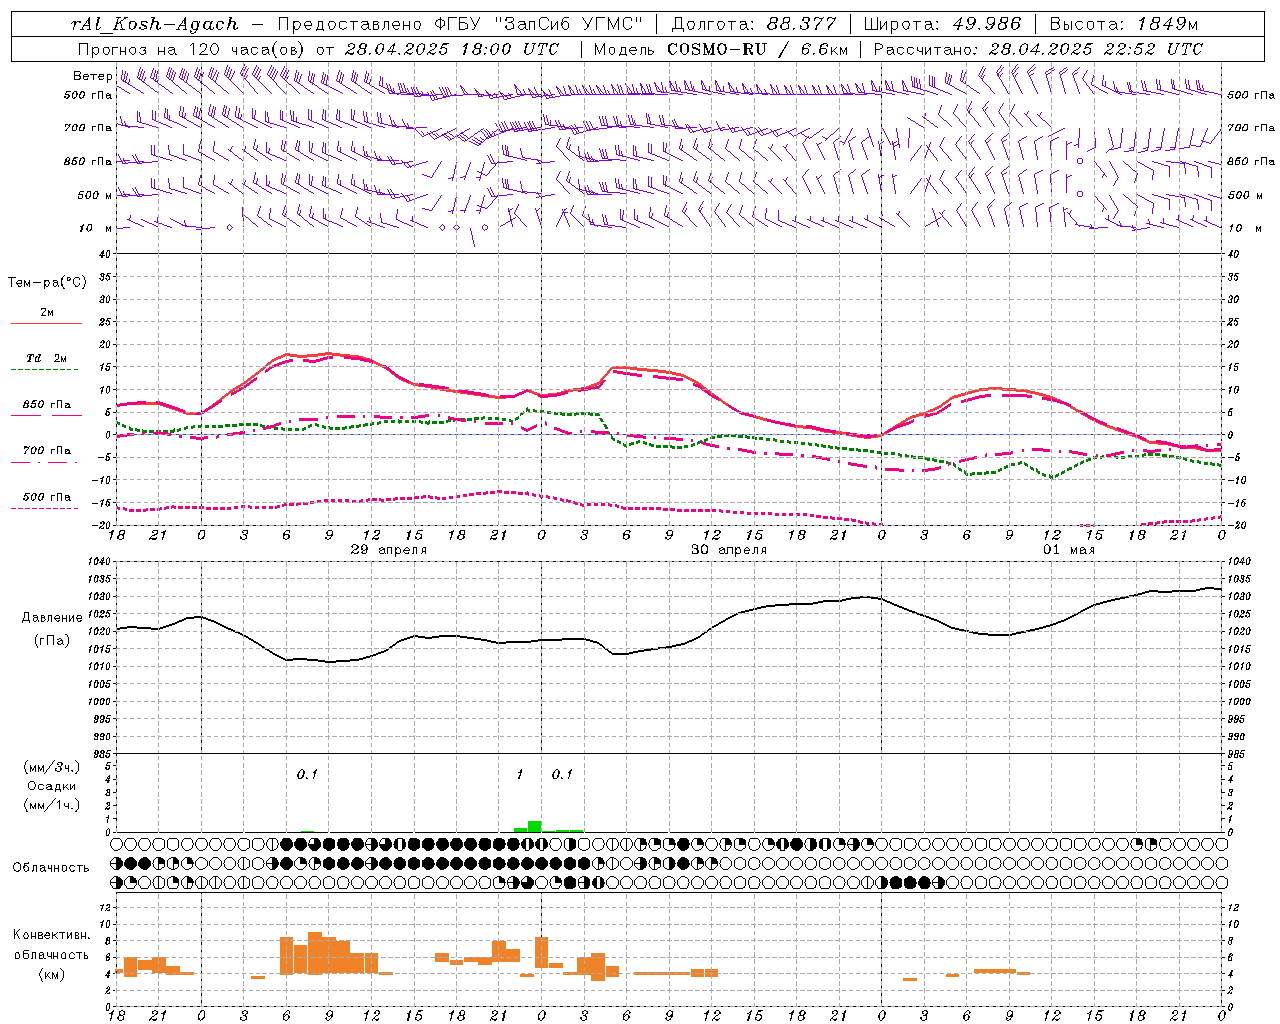Click the 'Тем-ра(°C)' temperature axis title
Screen dimensions: 1280x1024
coord(47,283)
